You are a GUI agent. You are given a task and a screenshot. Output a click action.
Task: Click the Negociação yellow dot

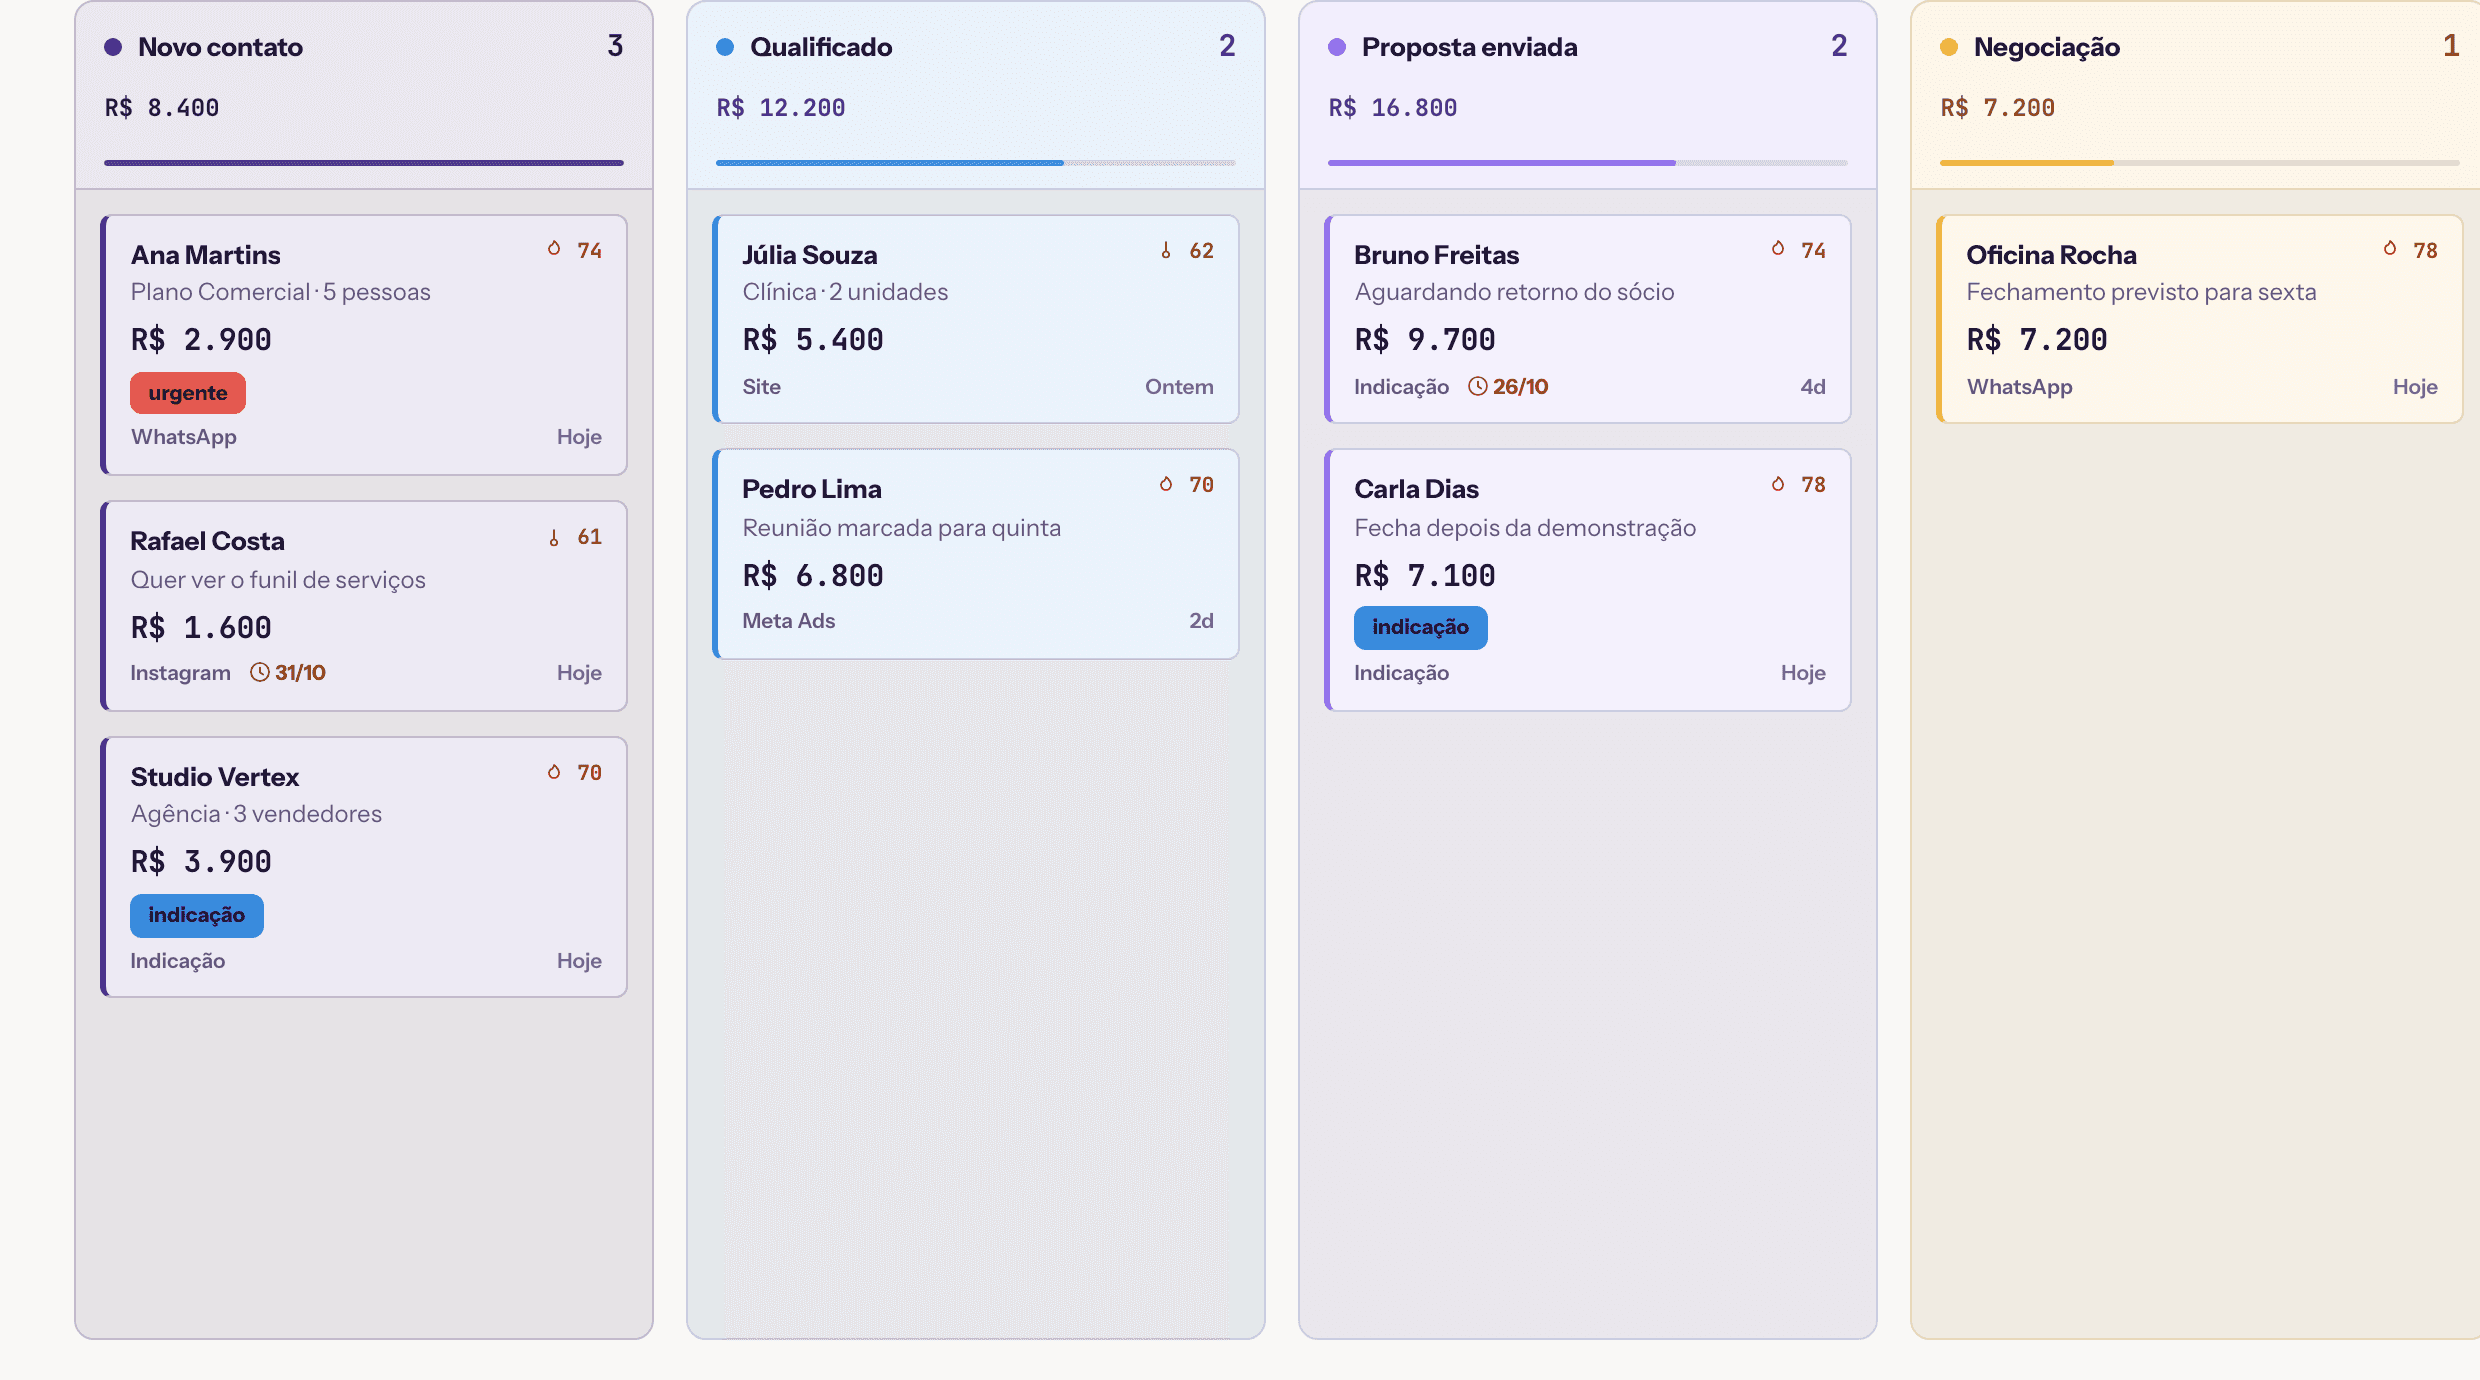point(1949,47)
